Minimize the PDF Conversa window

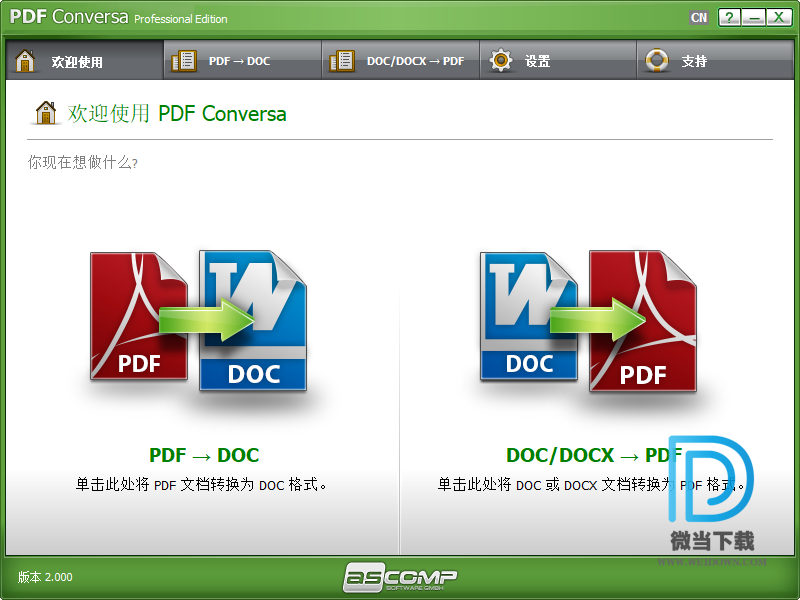point(754,18)
